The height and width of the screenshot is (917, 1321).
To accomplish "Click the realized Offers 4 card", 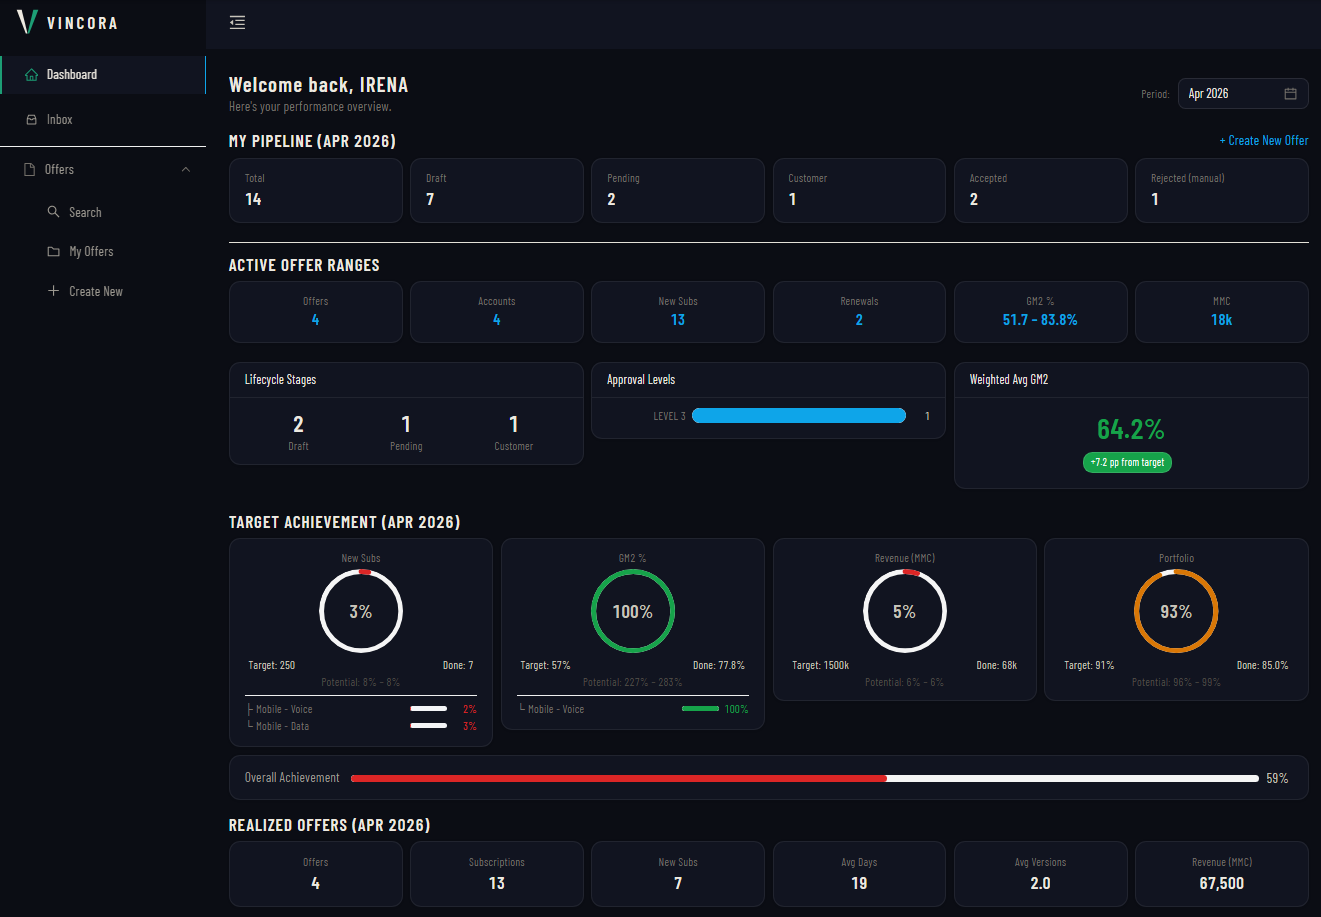I will coord(316,874).
